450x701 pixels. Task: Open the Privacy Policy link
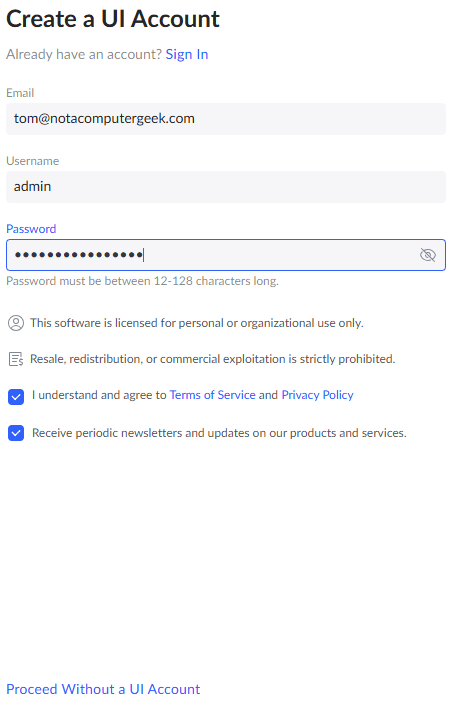click(x=317, y=395)
